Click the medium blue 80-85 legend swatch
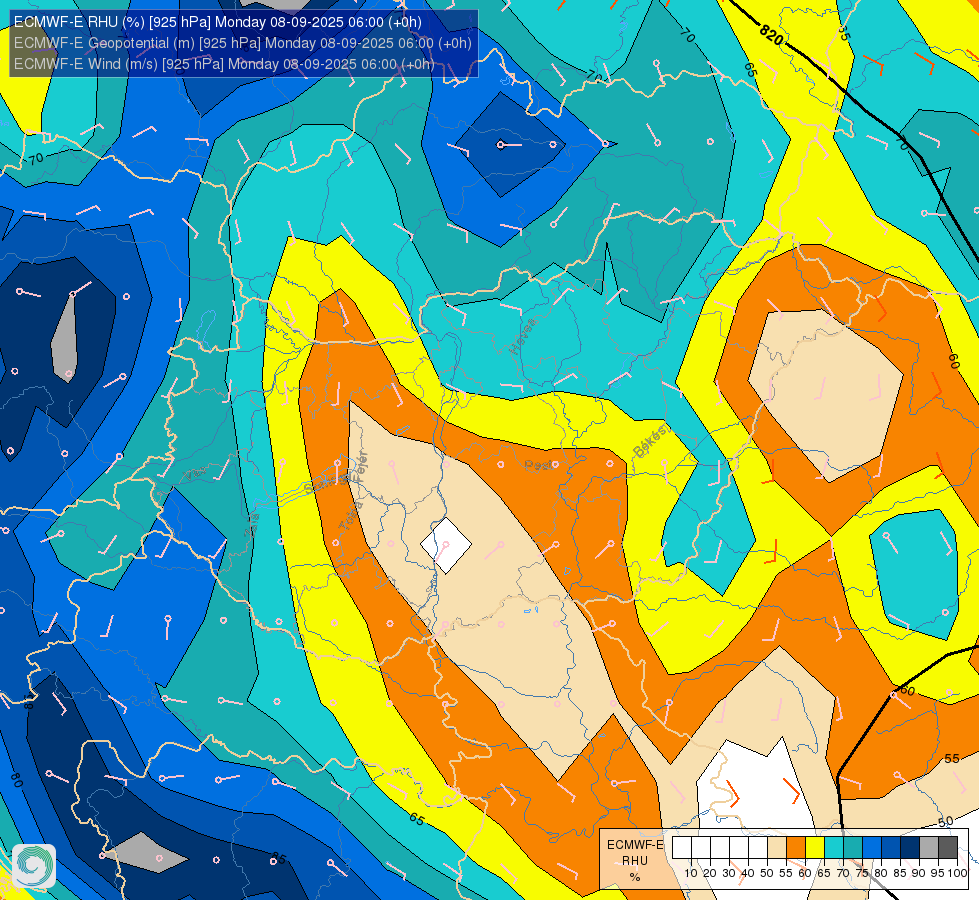 (891, 848)
